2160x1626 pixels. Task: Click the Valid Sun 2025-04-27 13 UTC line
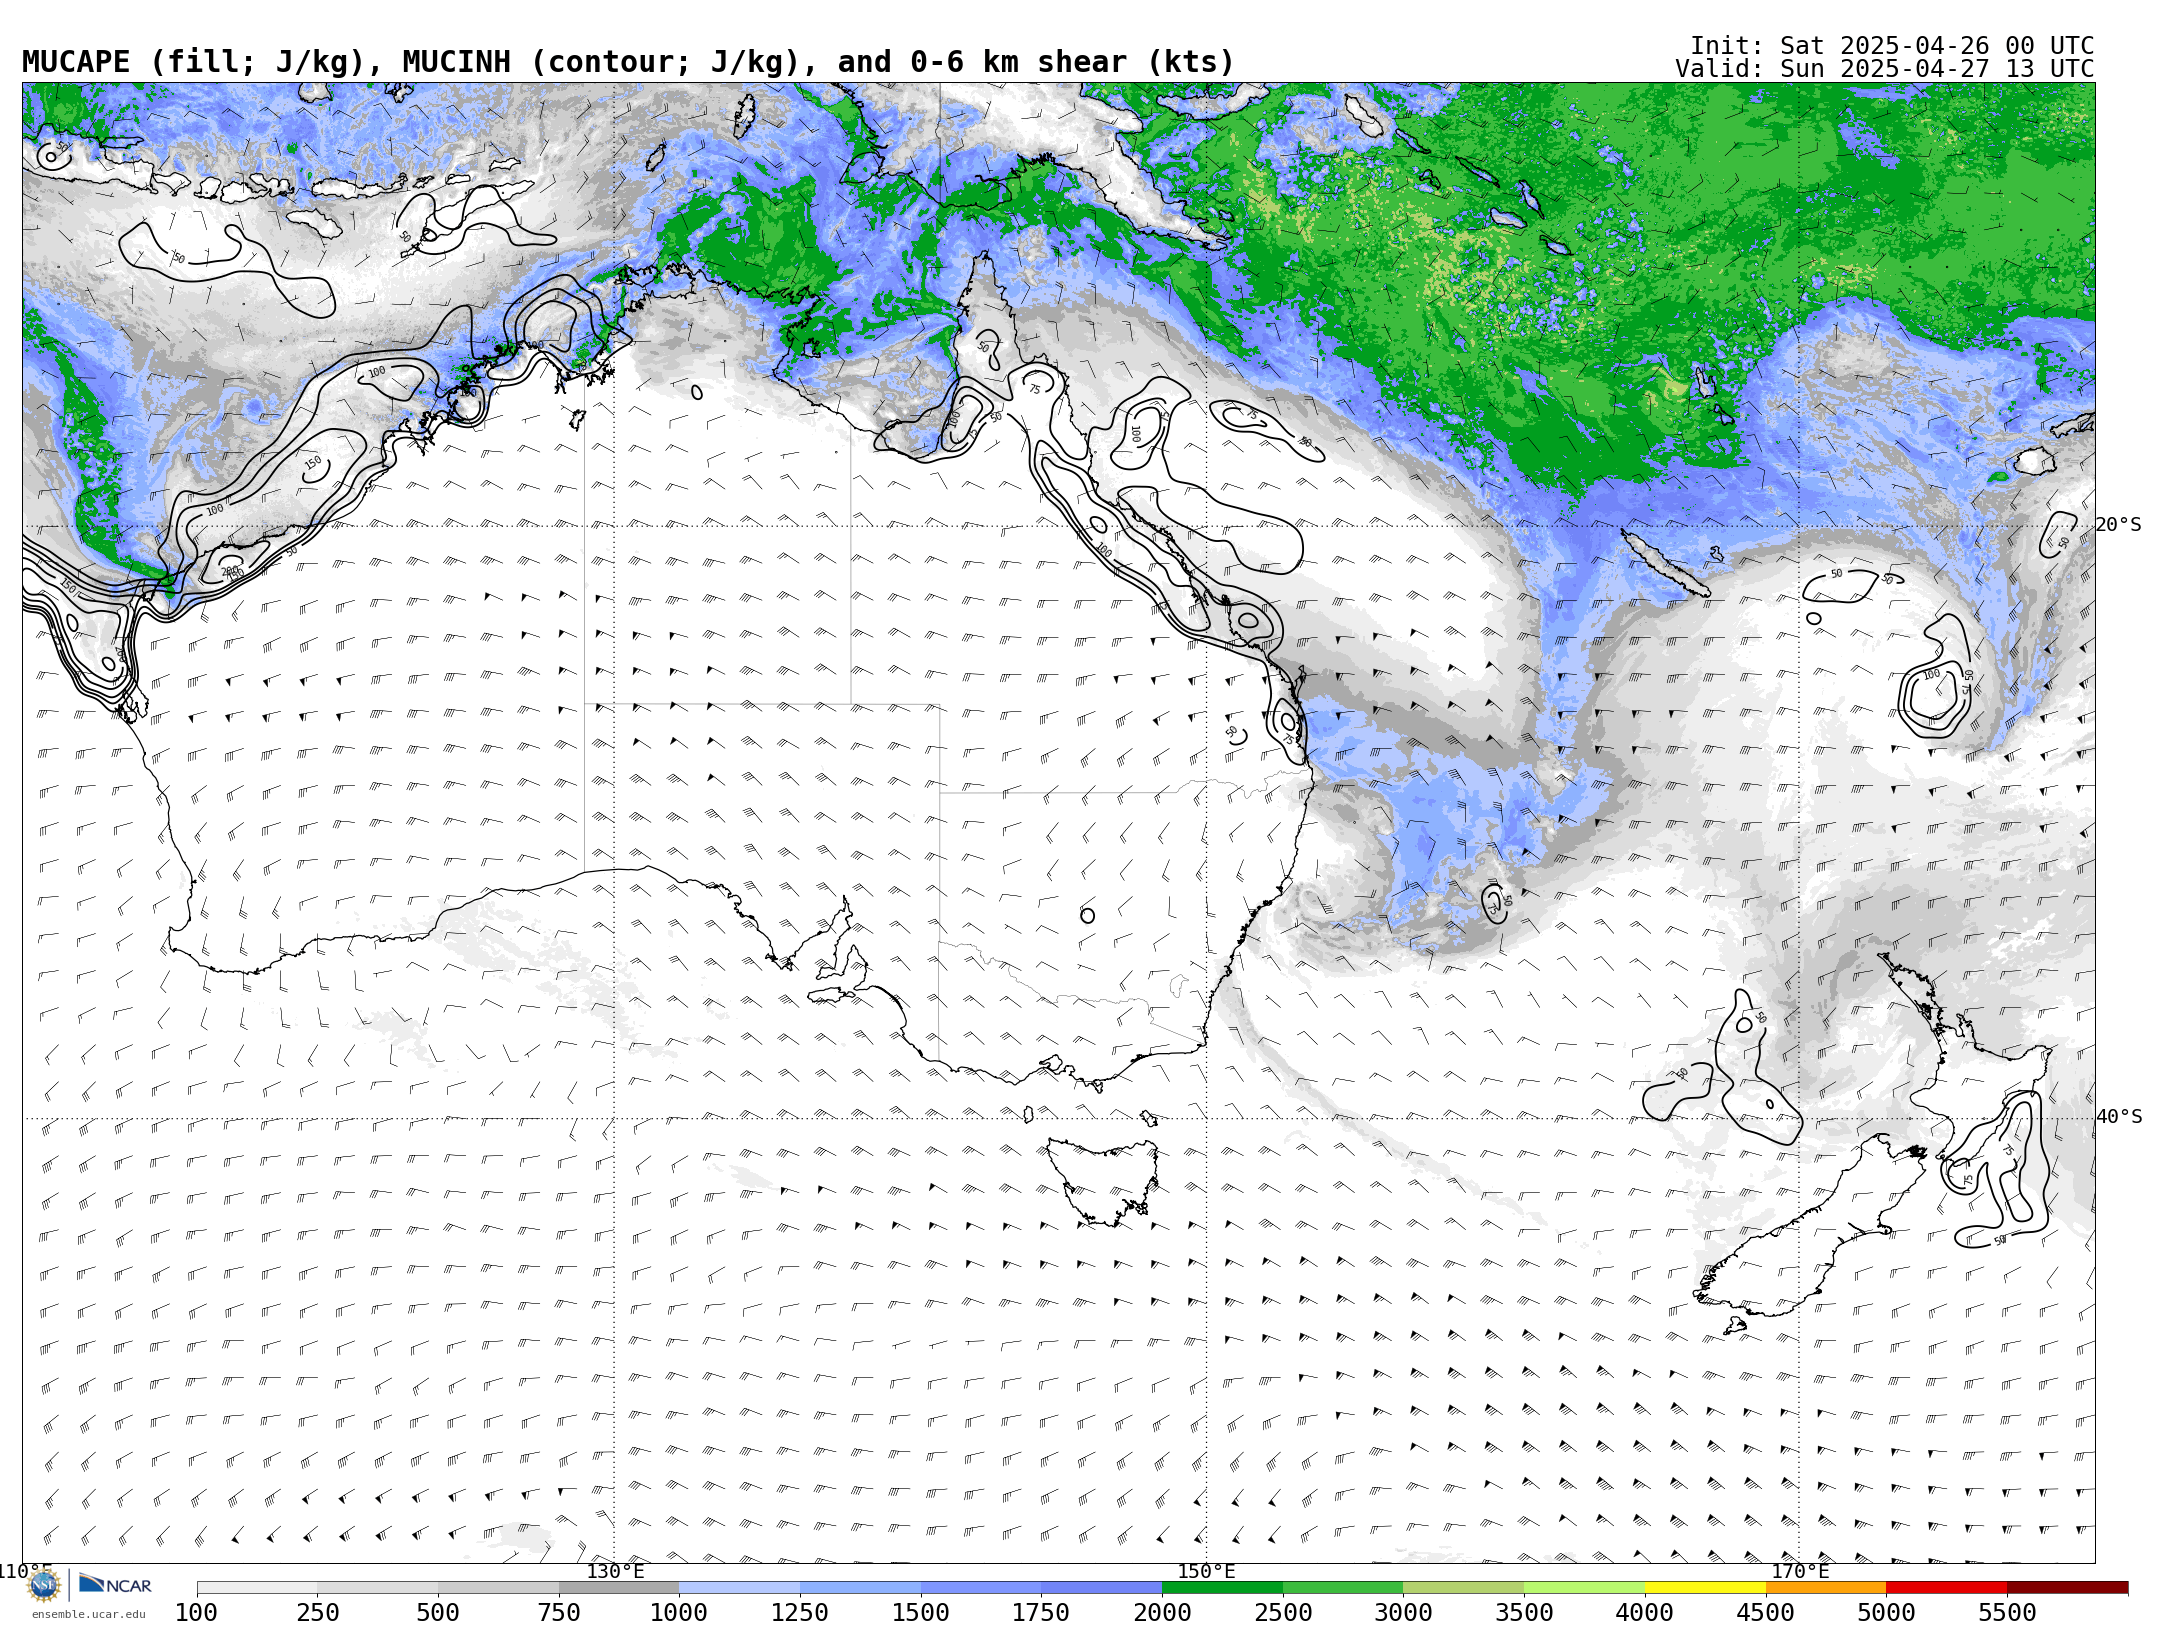(x=1885, y=69)
